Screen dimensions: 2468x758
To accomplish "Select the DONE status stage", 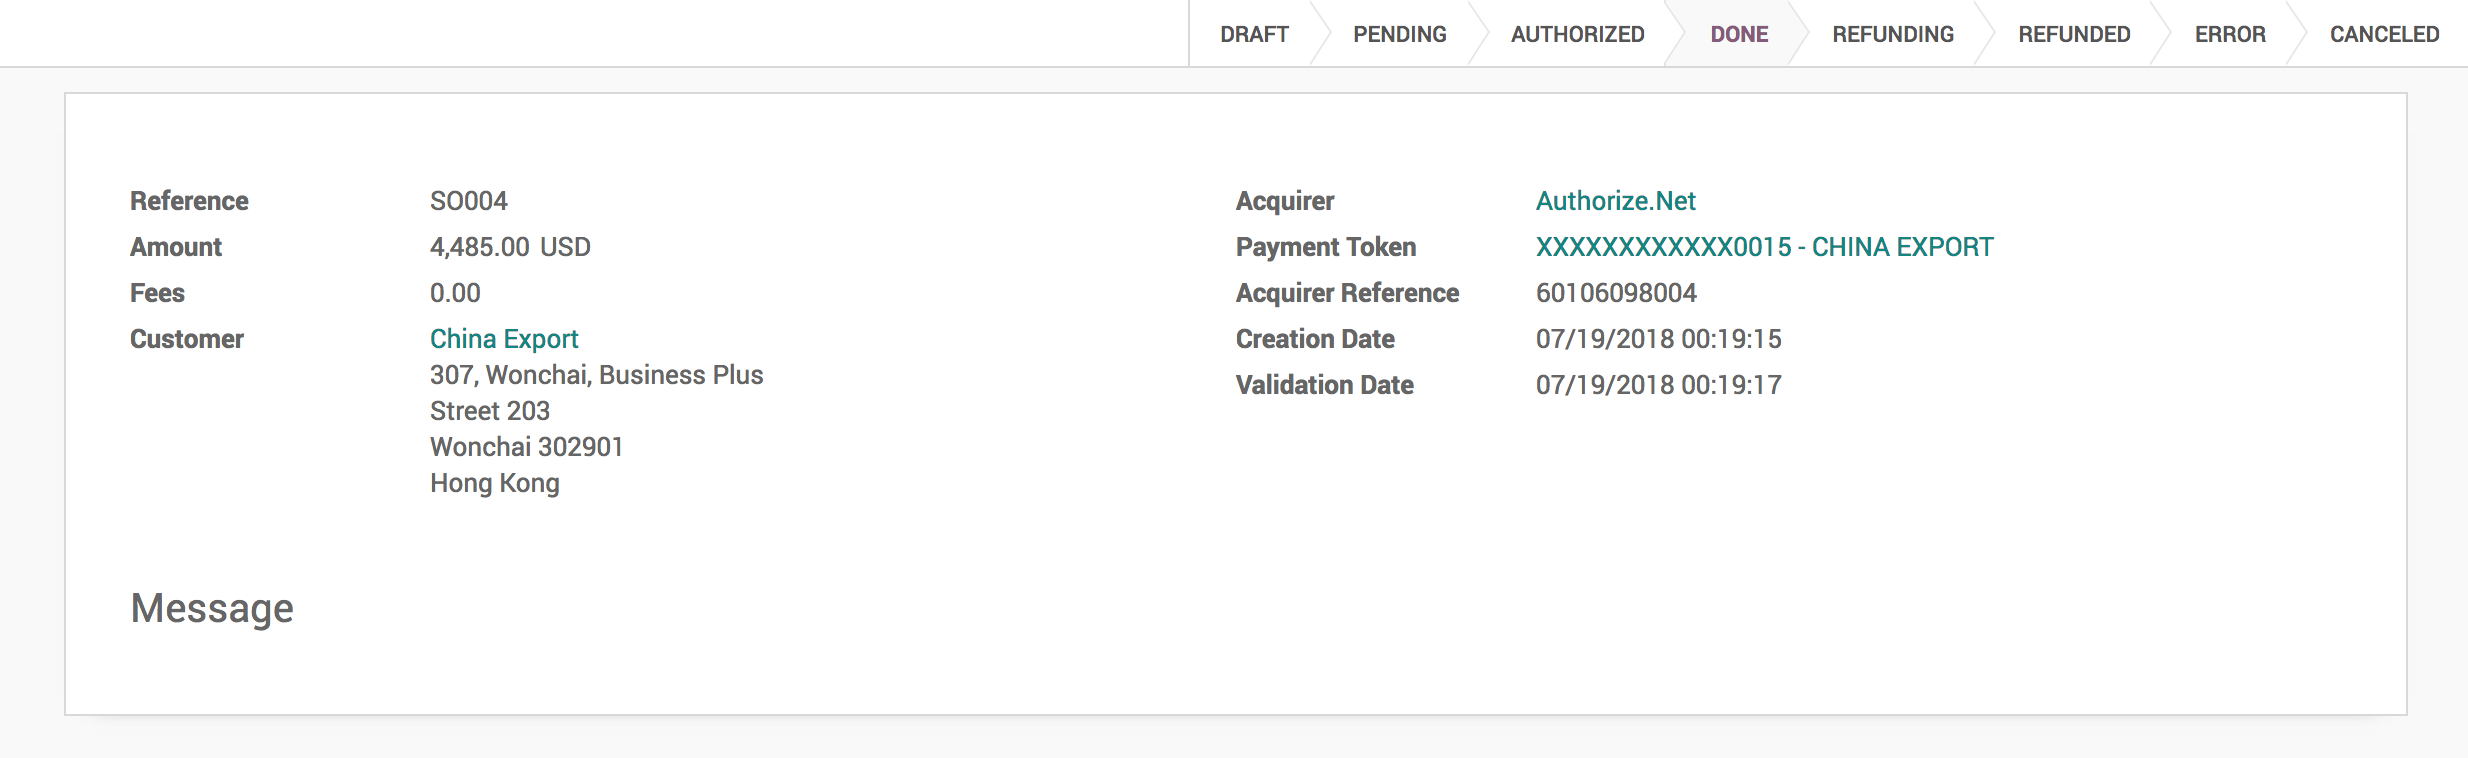I will [1739, 34].
